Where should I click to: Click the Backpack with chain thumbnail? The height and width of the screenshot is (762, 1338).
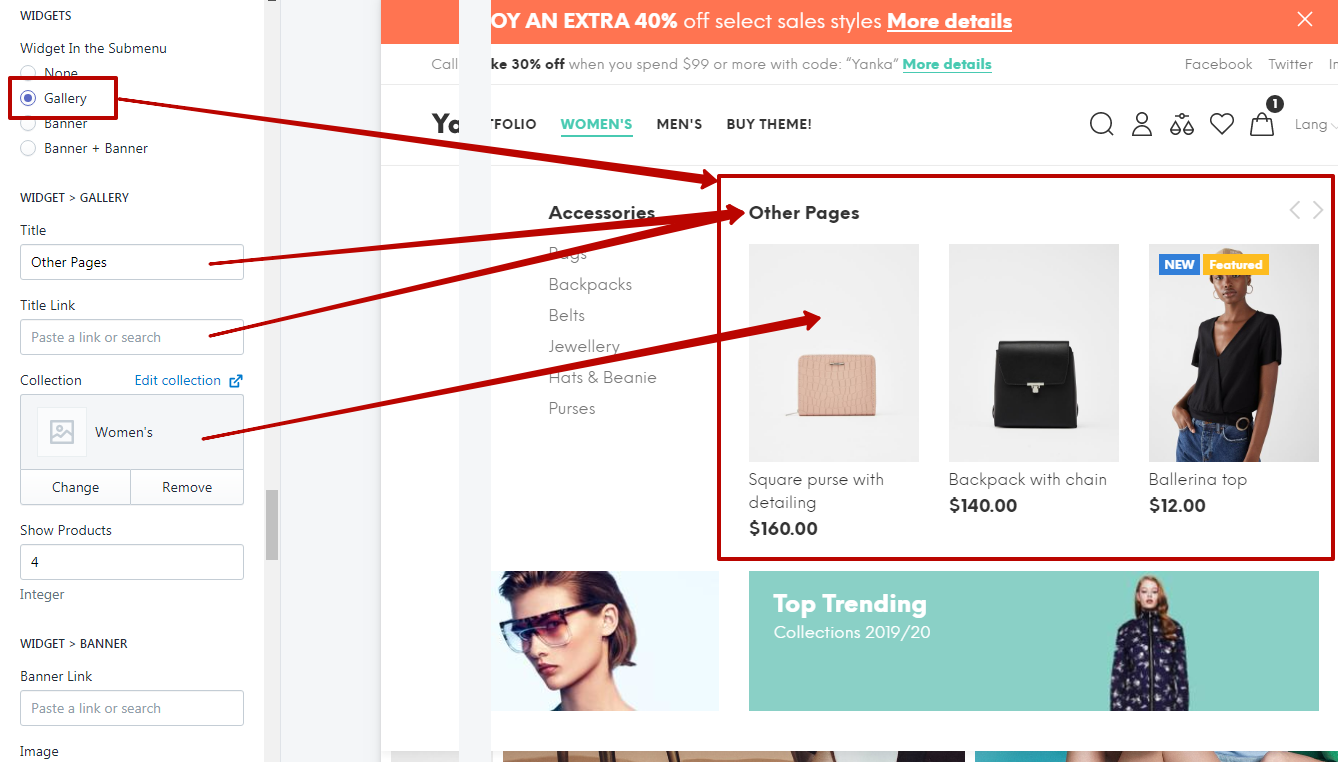(x=1033, y=352)
